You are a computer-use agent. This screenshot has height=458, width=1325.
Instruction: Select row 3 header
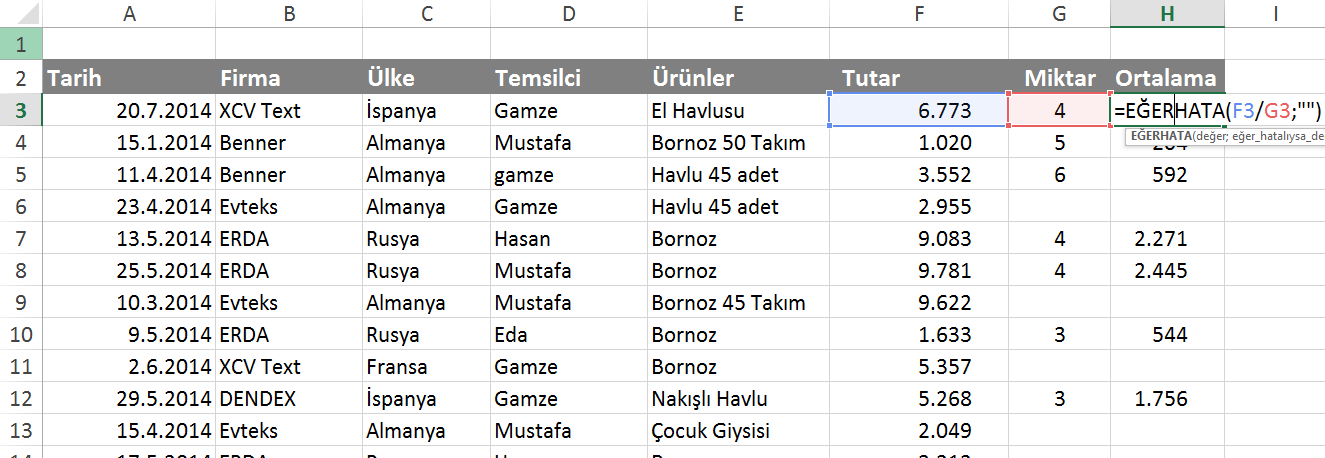[21, 111]
